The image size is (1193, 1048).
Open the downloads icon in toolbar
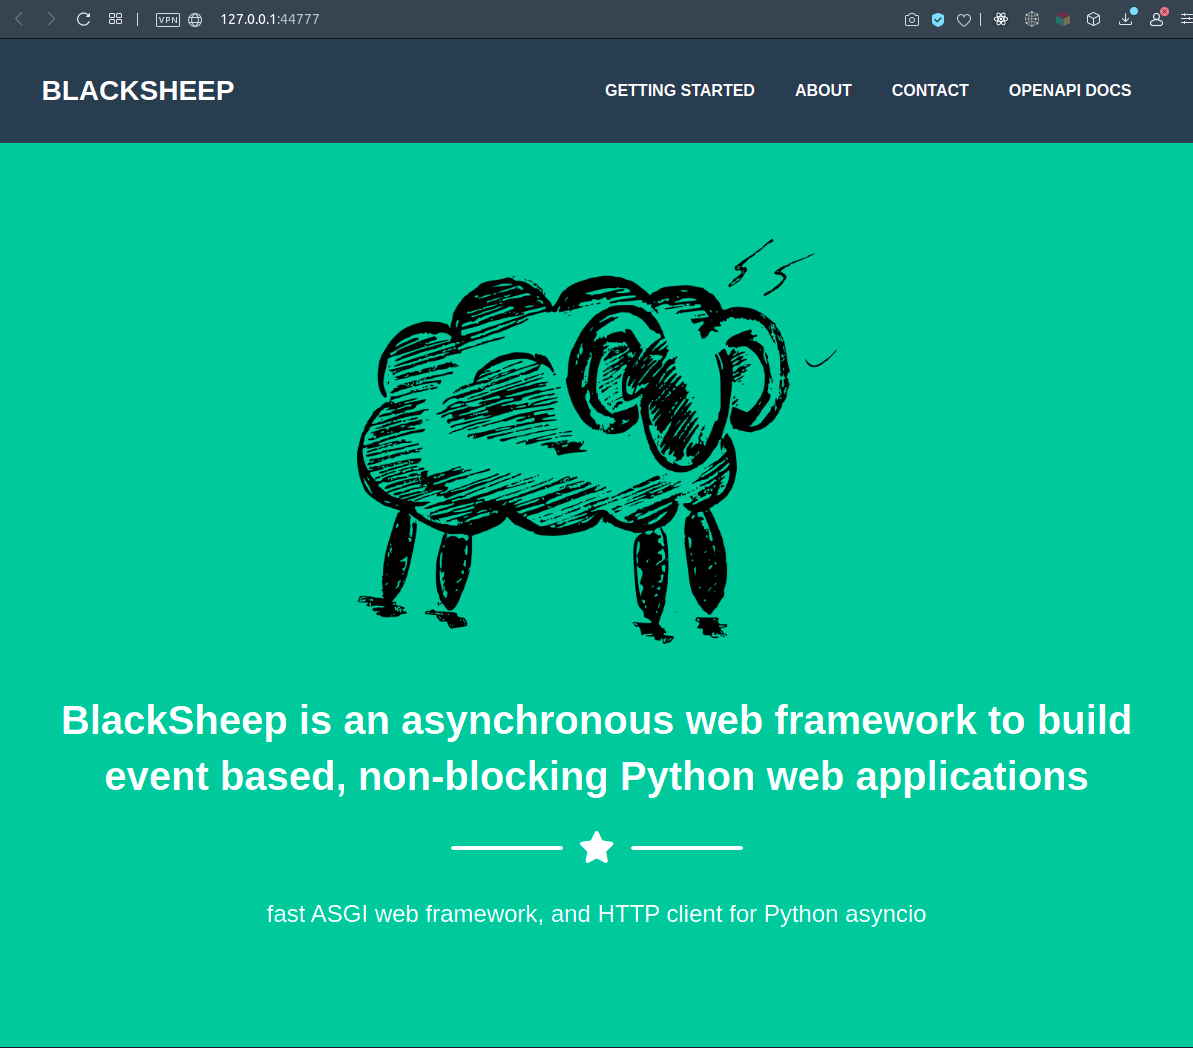click(x=1125, y=20)
